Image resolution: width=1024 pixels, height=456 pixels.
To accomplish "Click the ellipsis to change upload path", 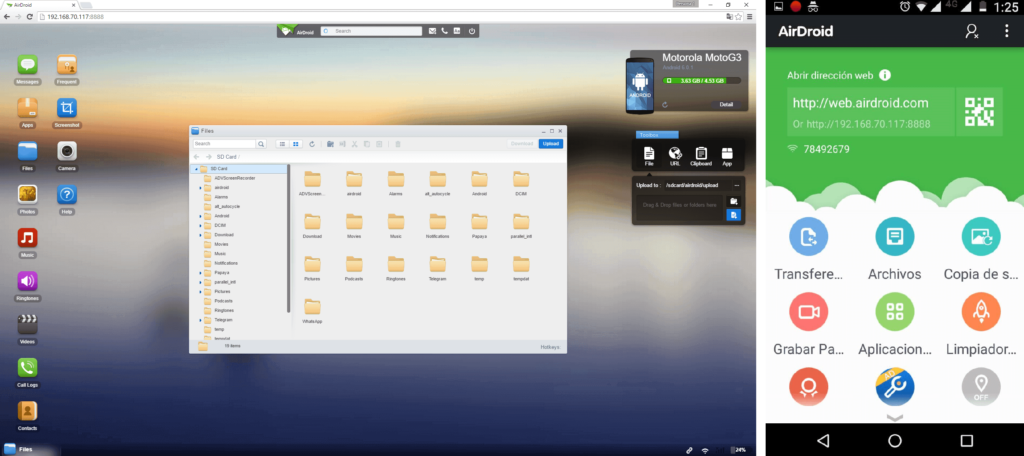I will tap(736, 186).
